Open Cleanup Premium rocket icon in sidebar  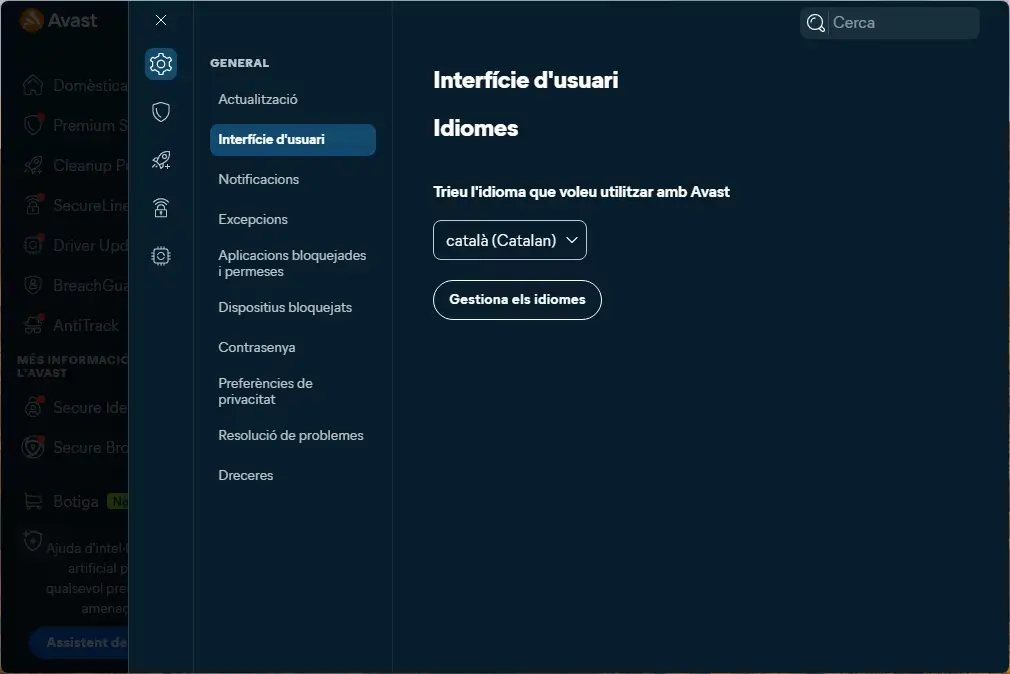point(33,165)
